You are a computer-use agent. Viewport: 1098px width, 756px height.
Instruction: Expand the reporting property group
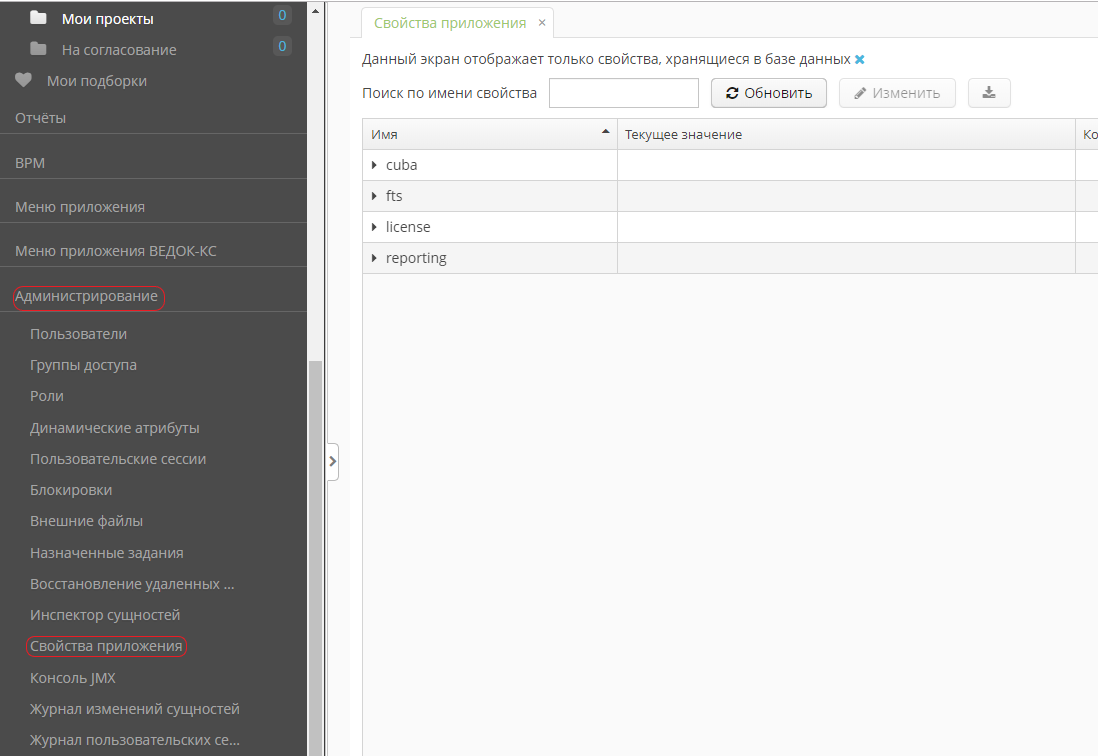pyautogui.click(x=374, y=258)
